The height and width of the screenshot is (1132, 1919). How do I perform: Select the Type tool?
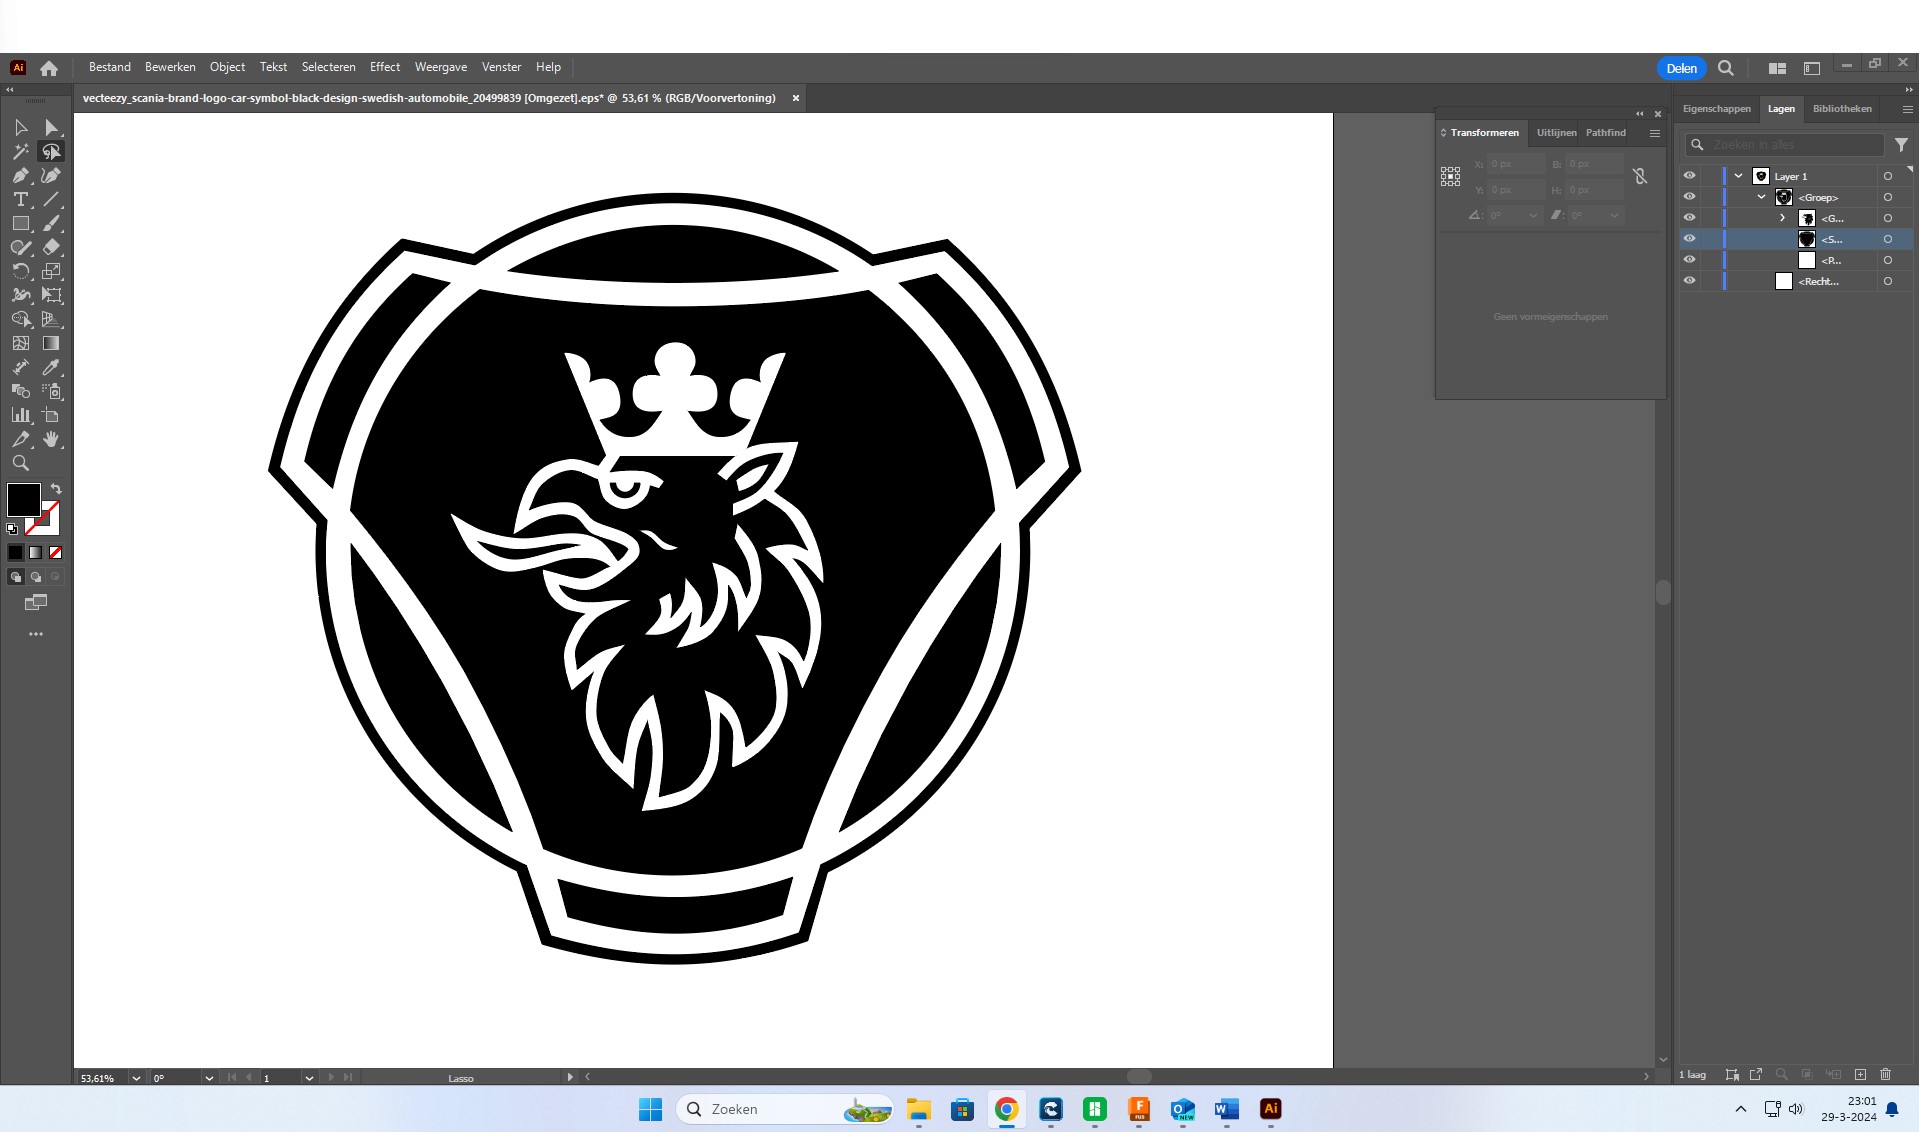[x=21, y=200]
